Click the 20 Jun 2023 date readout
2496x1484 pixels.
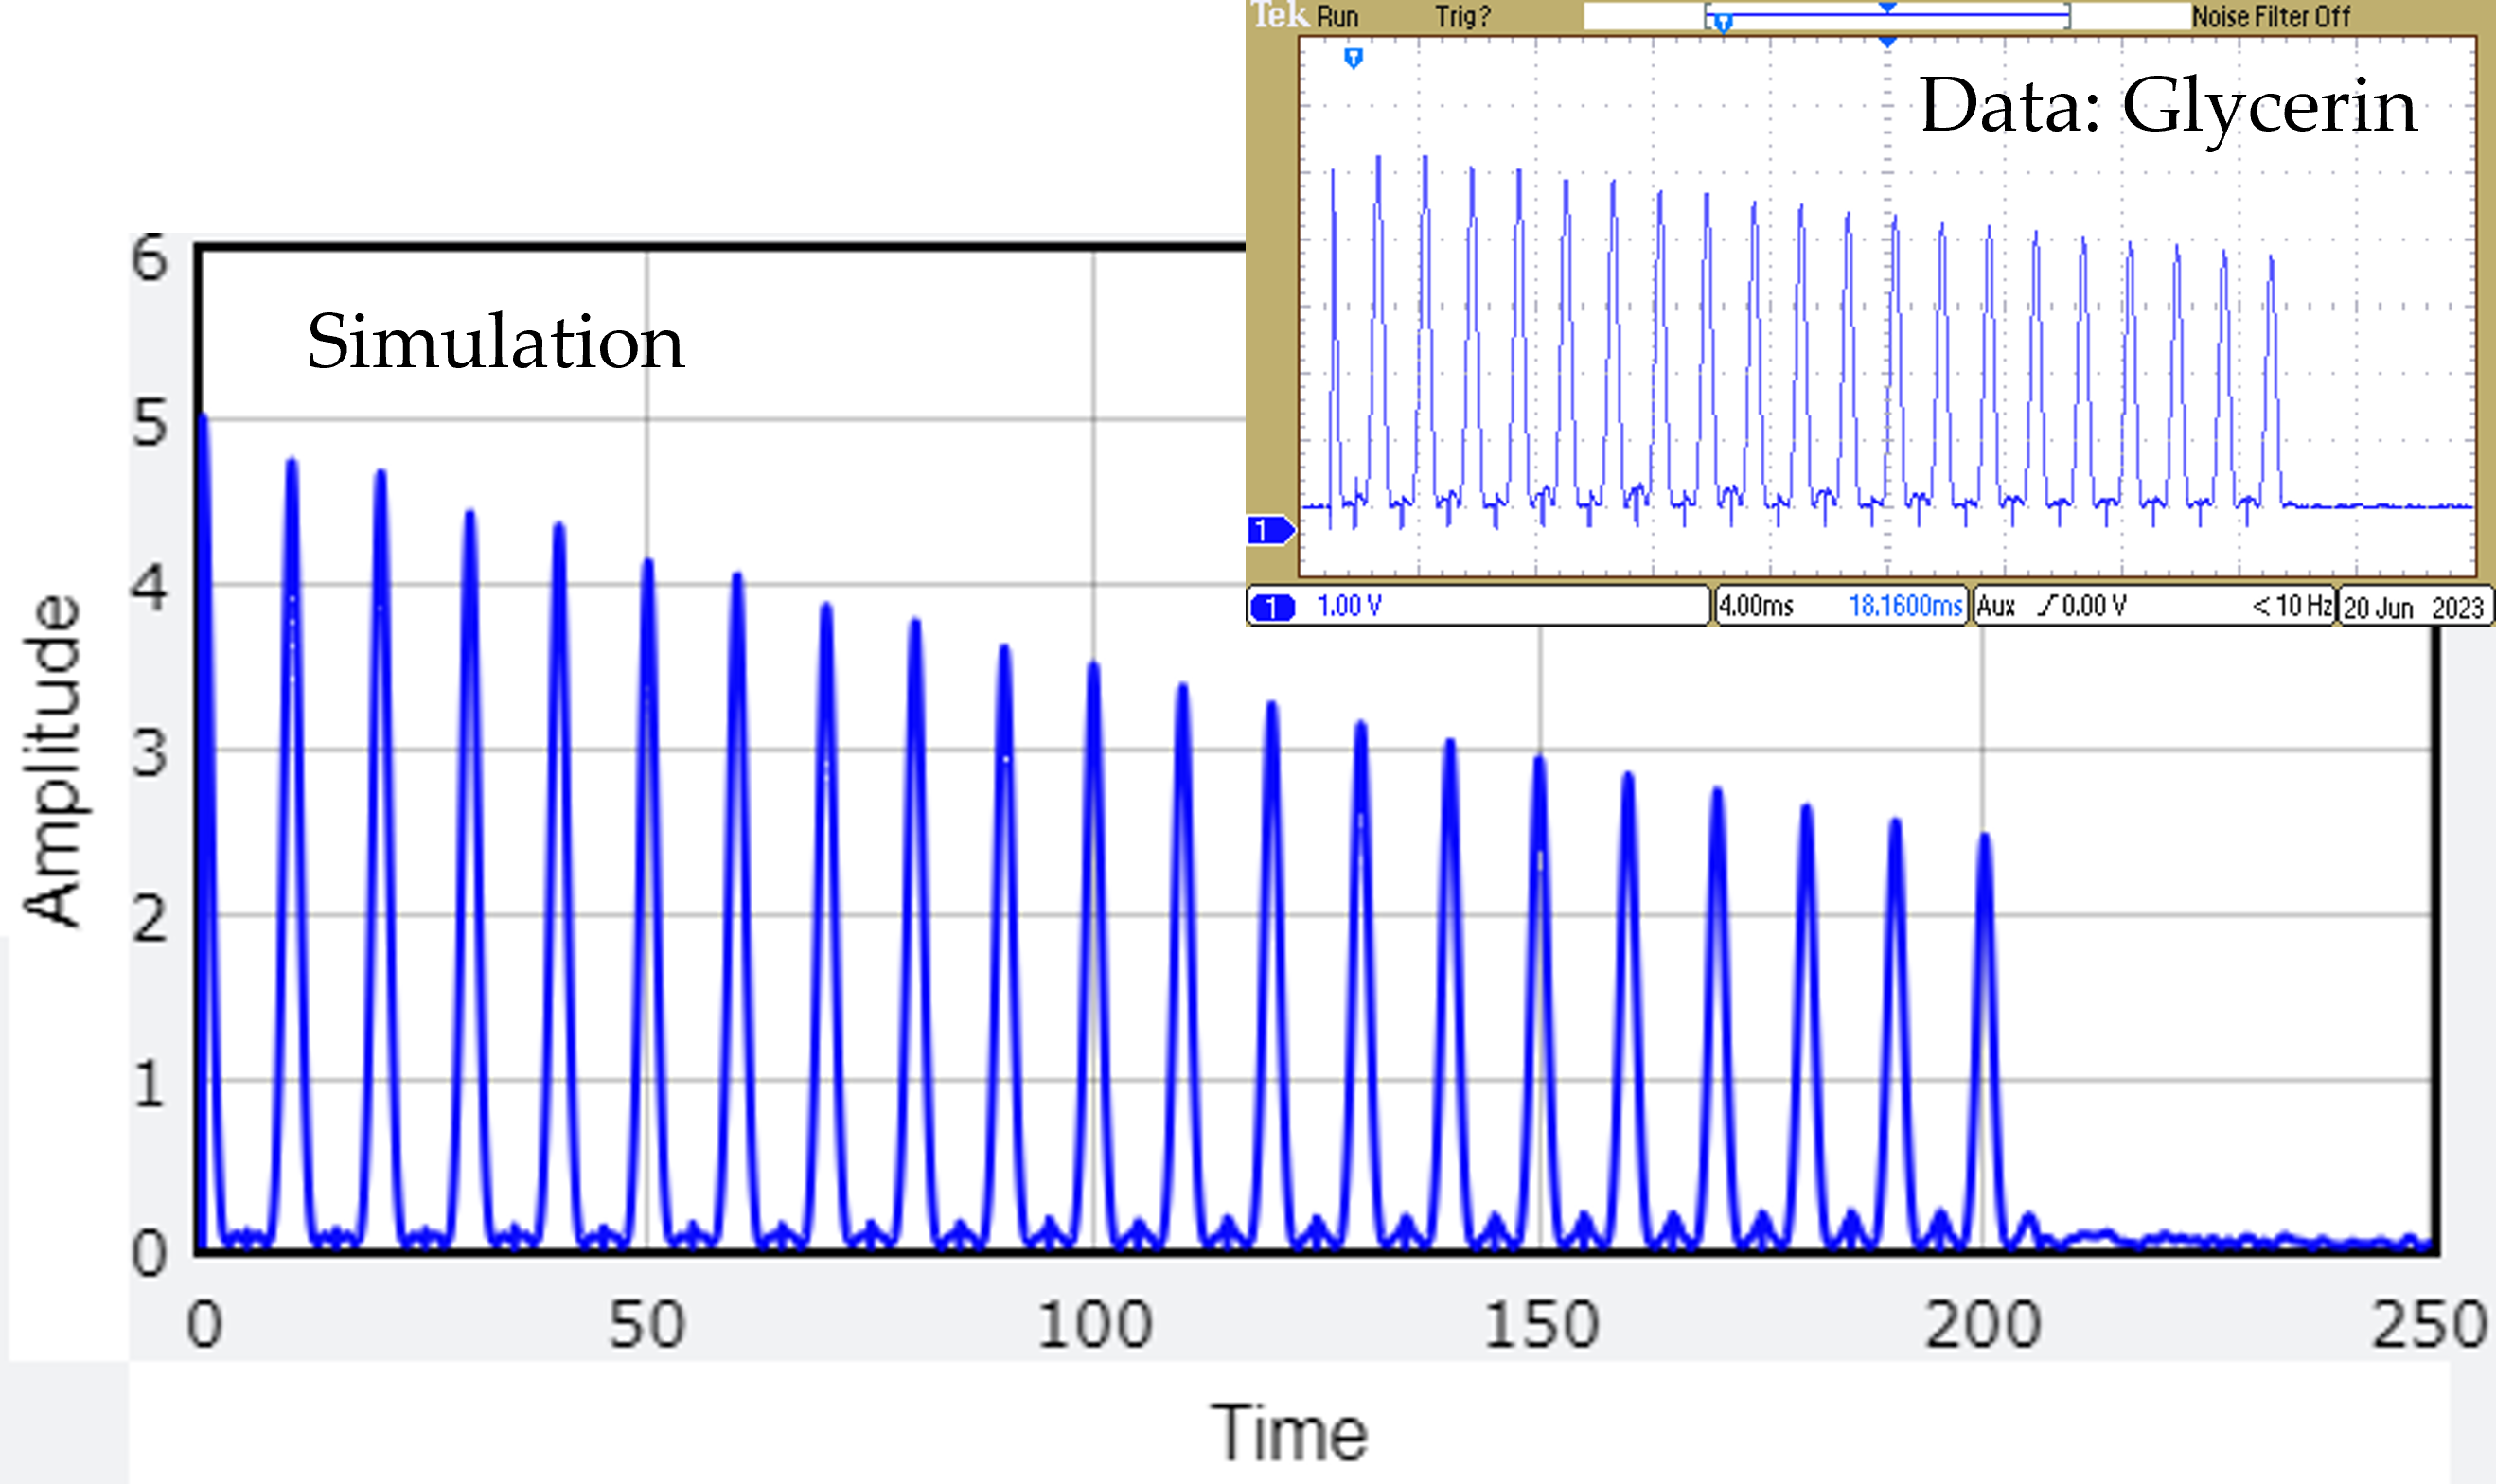click(x=2413, y=608)
